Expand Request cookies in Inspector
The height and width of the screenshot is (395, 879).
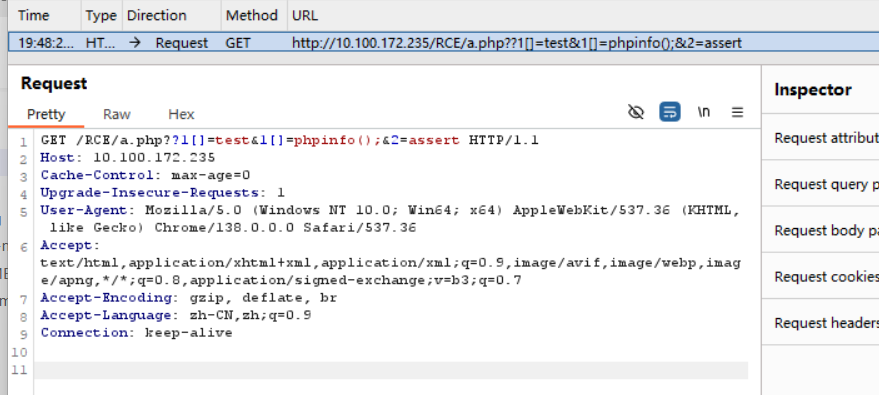[826, 276]
